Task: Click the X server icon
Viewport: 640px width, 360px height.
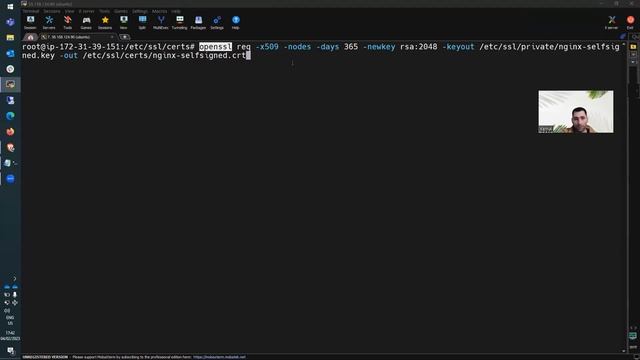Action: pos(611,22)
